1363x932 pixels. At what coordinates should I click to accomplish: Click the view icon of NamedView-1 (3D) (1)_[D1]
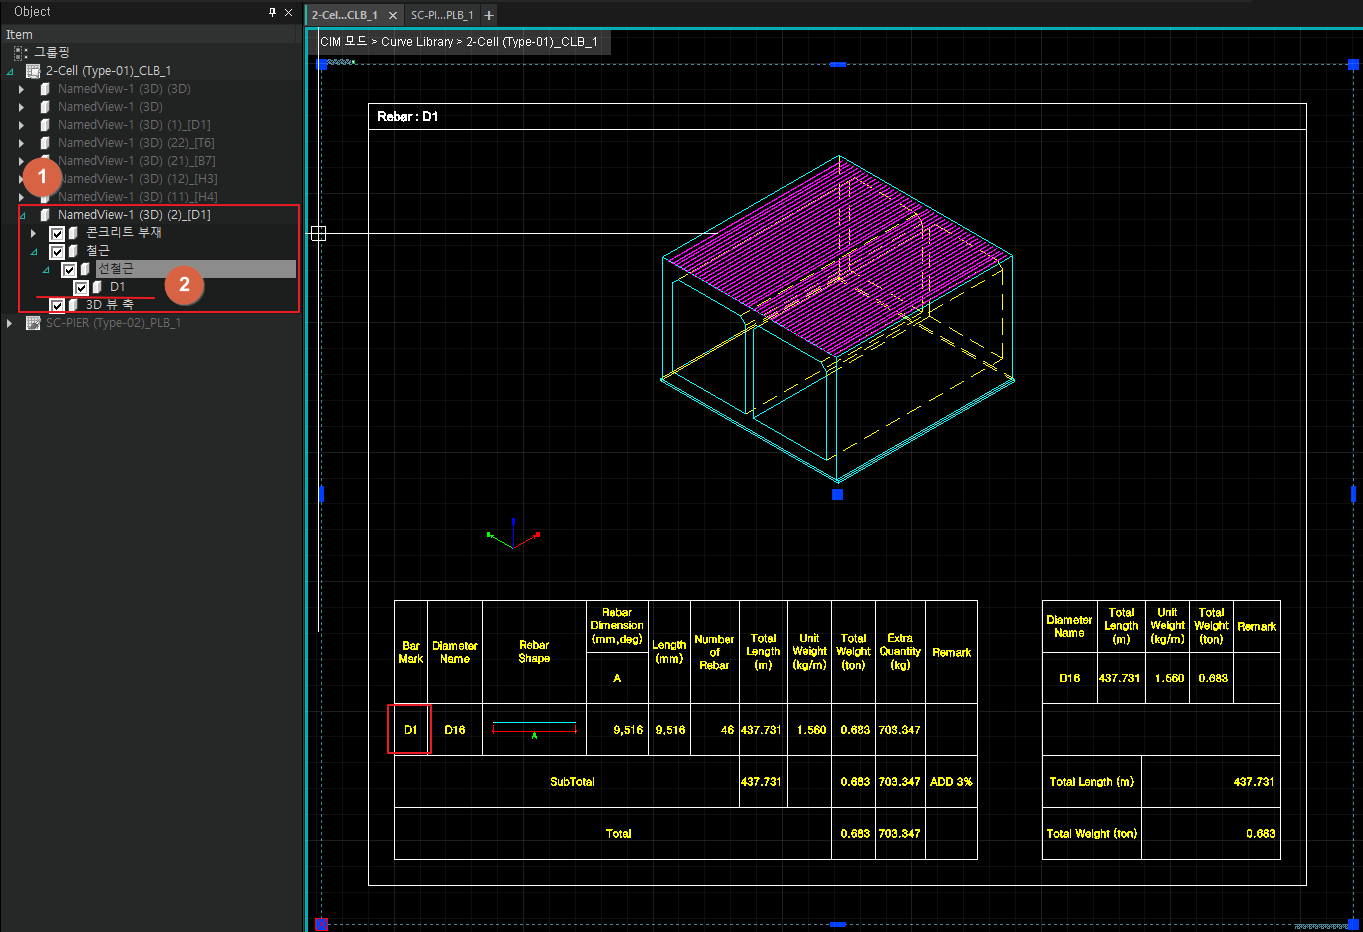(x=45, y=125)
